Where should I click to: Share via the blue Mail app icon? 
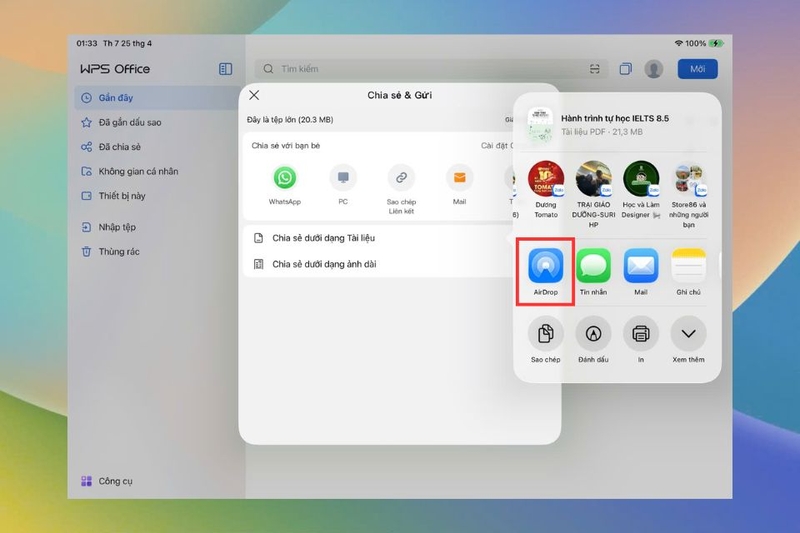tap(641, 266)
